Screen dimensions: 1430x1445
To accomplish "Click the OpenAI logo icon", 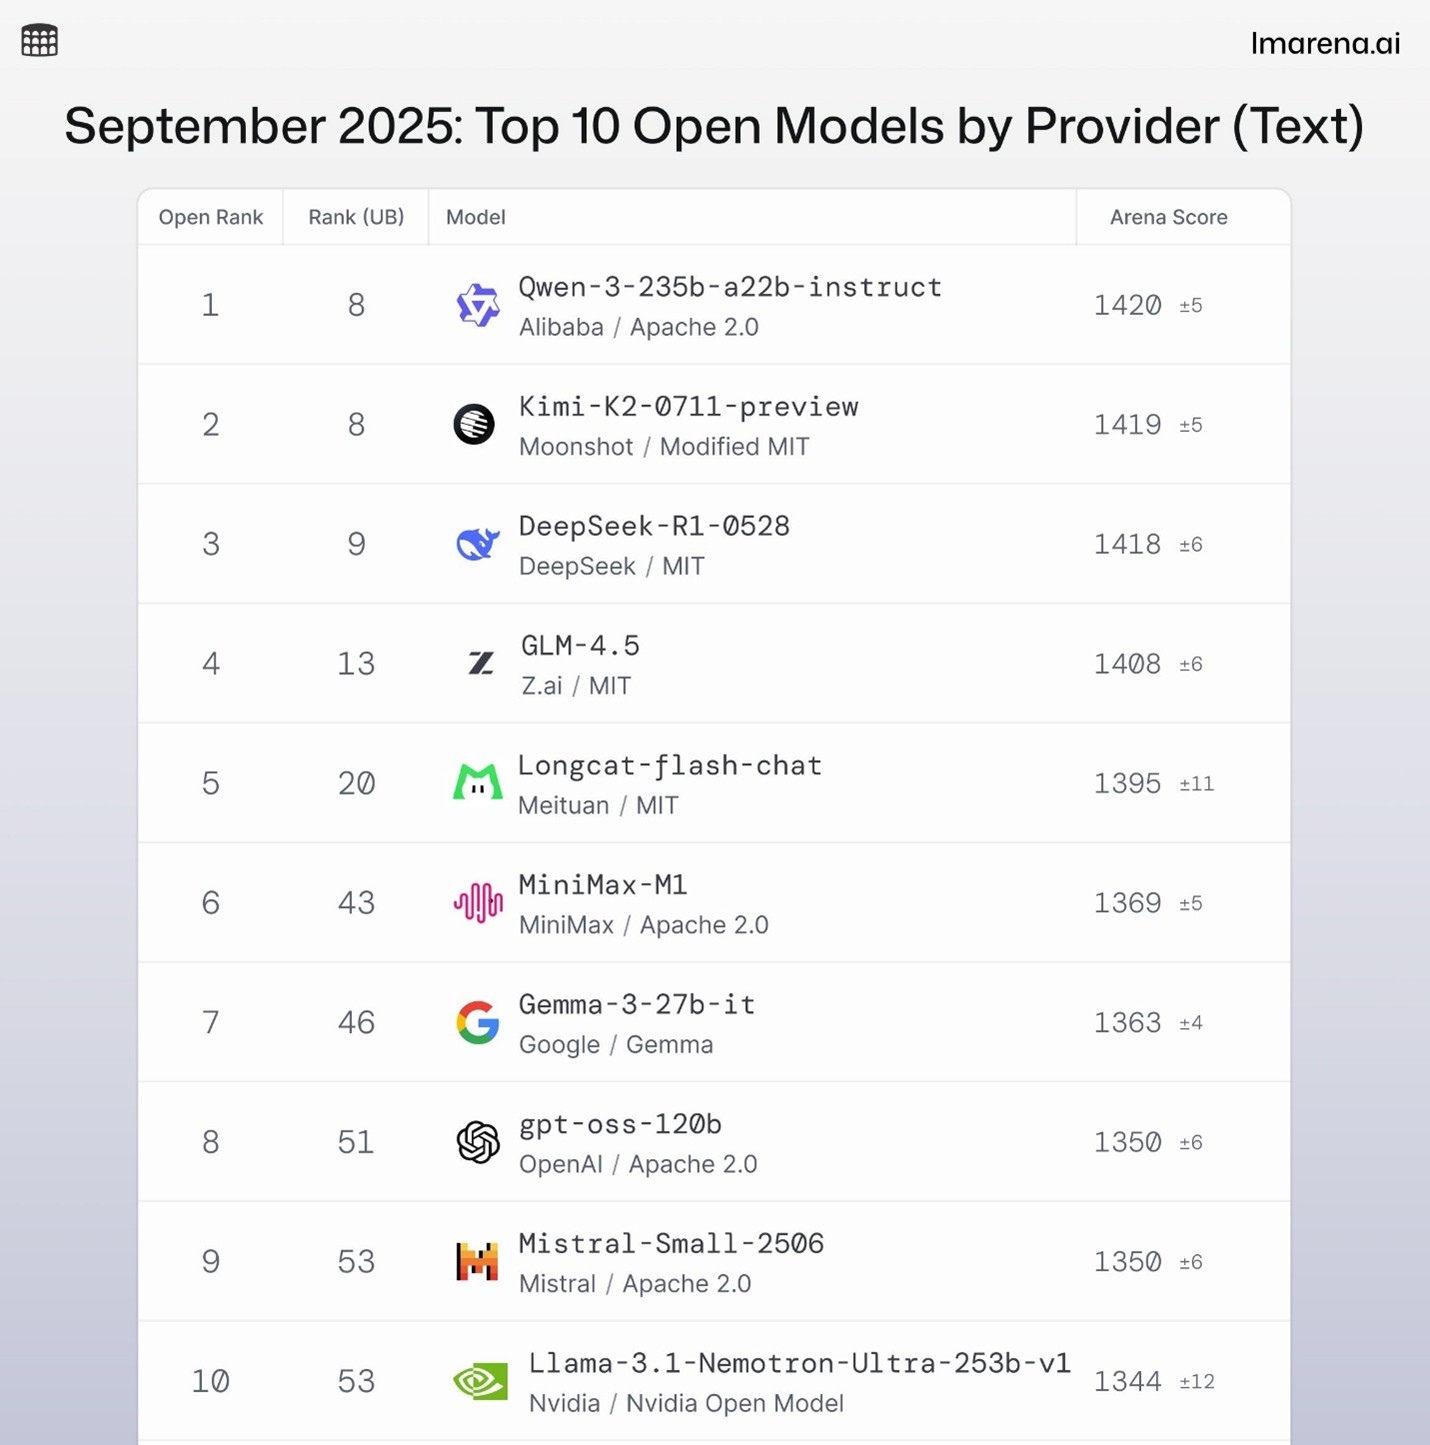I will (478, 1142).
